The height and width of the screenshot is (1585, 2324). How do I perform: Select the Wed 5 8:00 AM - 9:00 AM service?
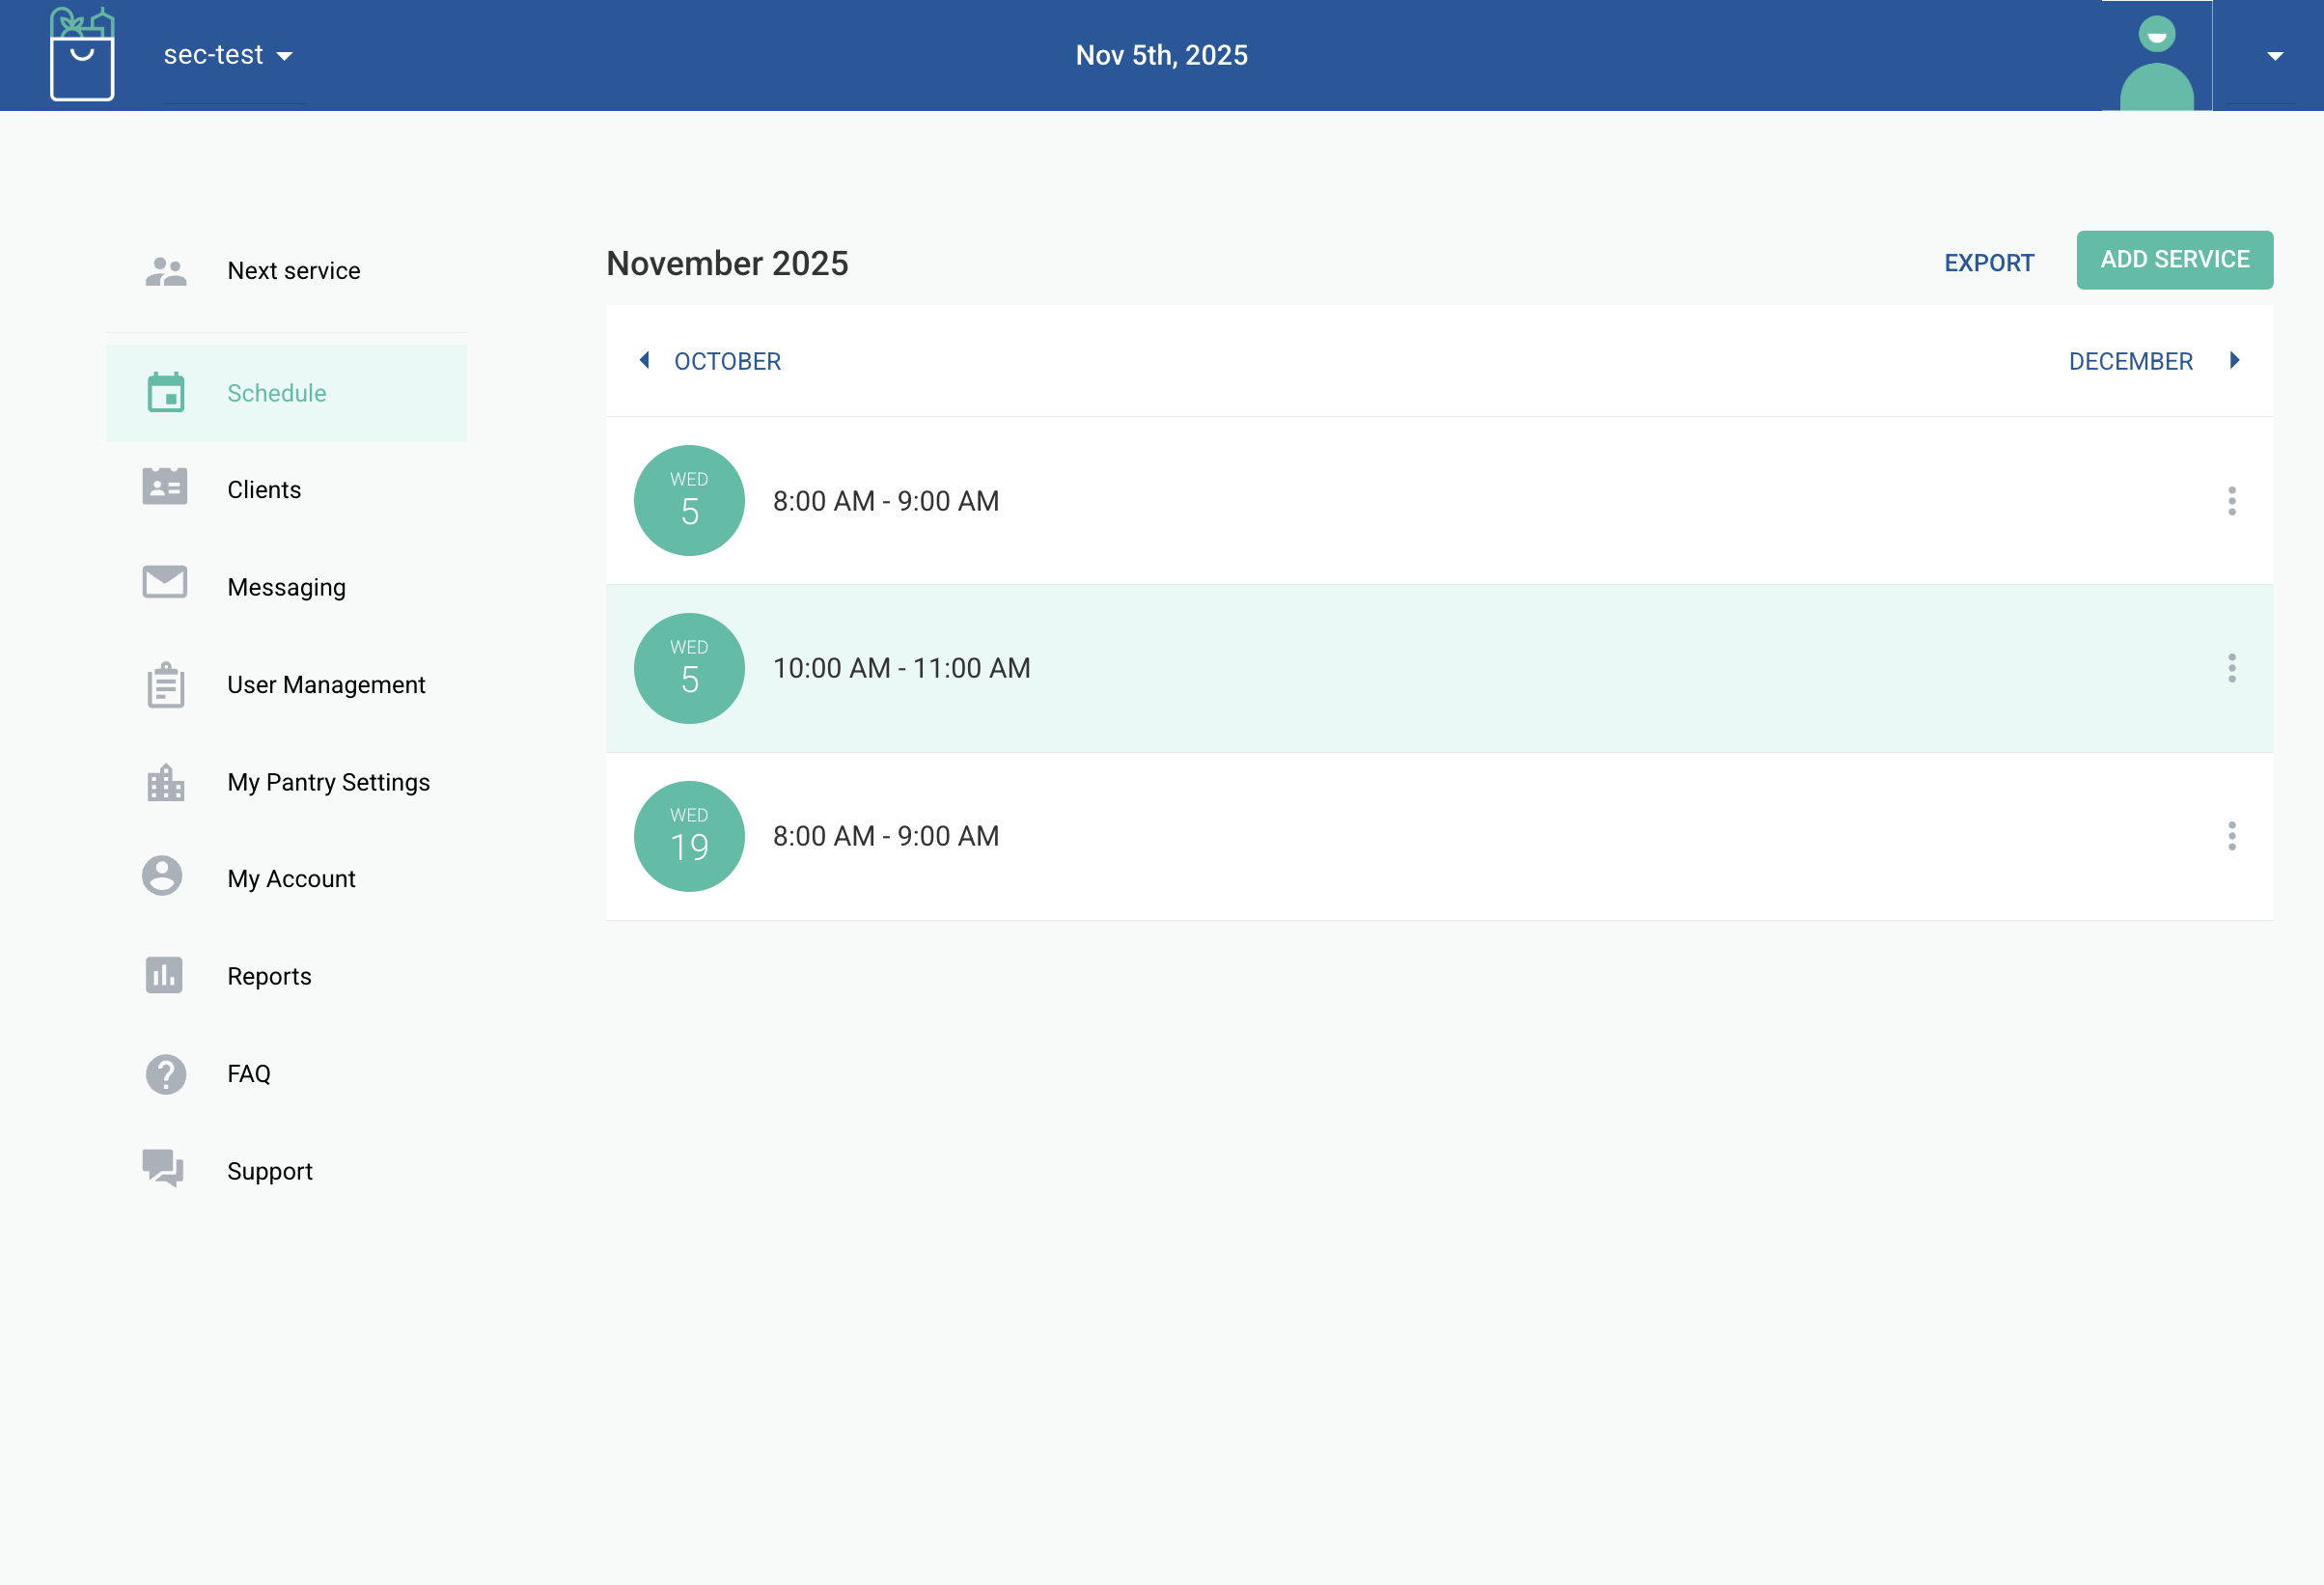coord(1439,501)
